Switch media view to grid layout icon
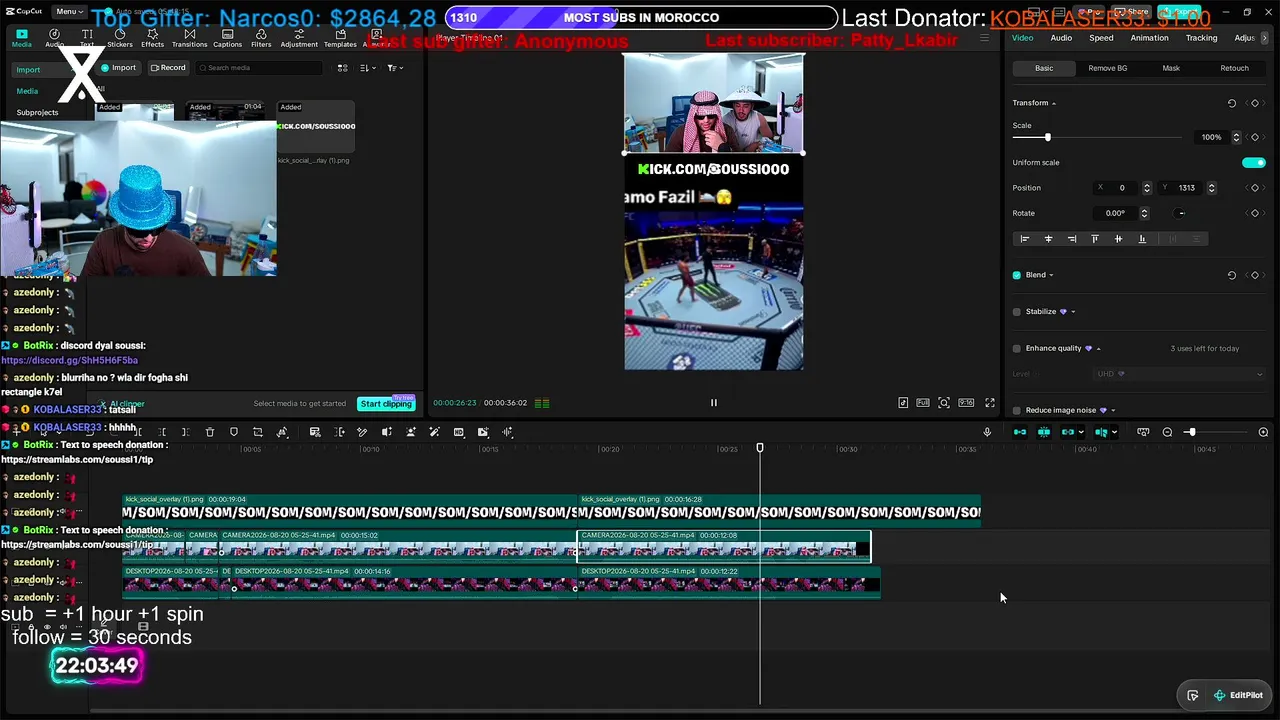Image resolution: width=1280 pixels, height=720 pixels. (342, 68)
